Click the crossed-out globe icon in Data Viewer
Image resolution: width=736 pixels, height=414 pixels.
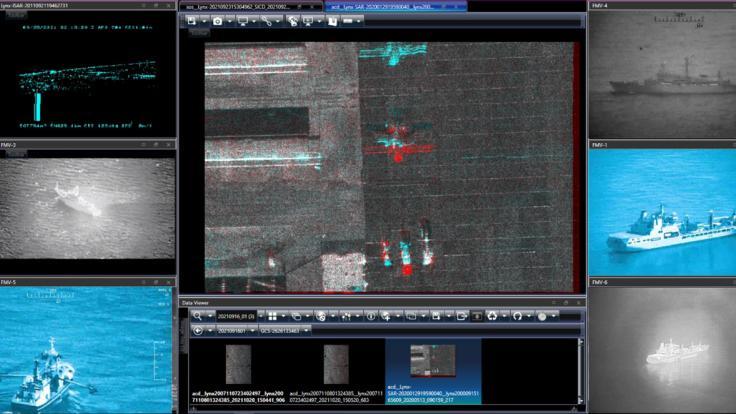(321, 316)
